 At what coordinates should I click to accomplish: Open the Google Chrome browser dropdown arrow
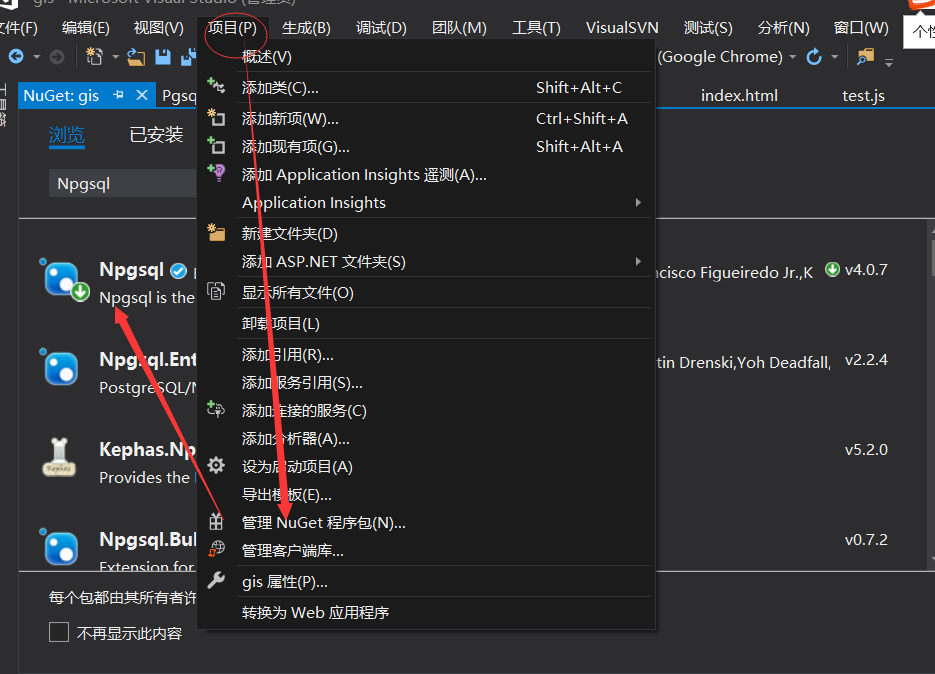792,57
